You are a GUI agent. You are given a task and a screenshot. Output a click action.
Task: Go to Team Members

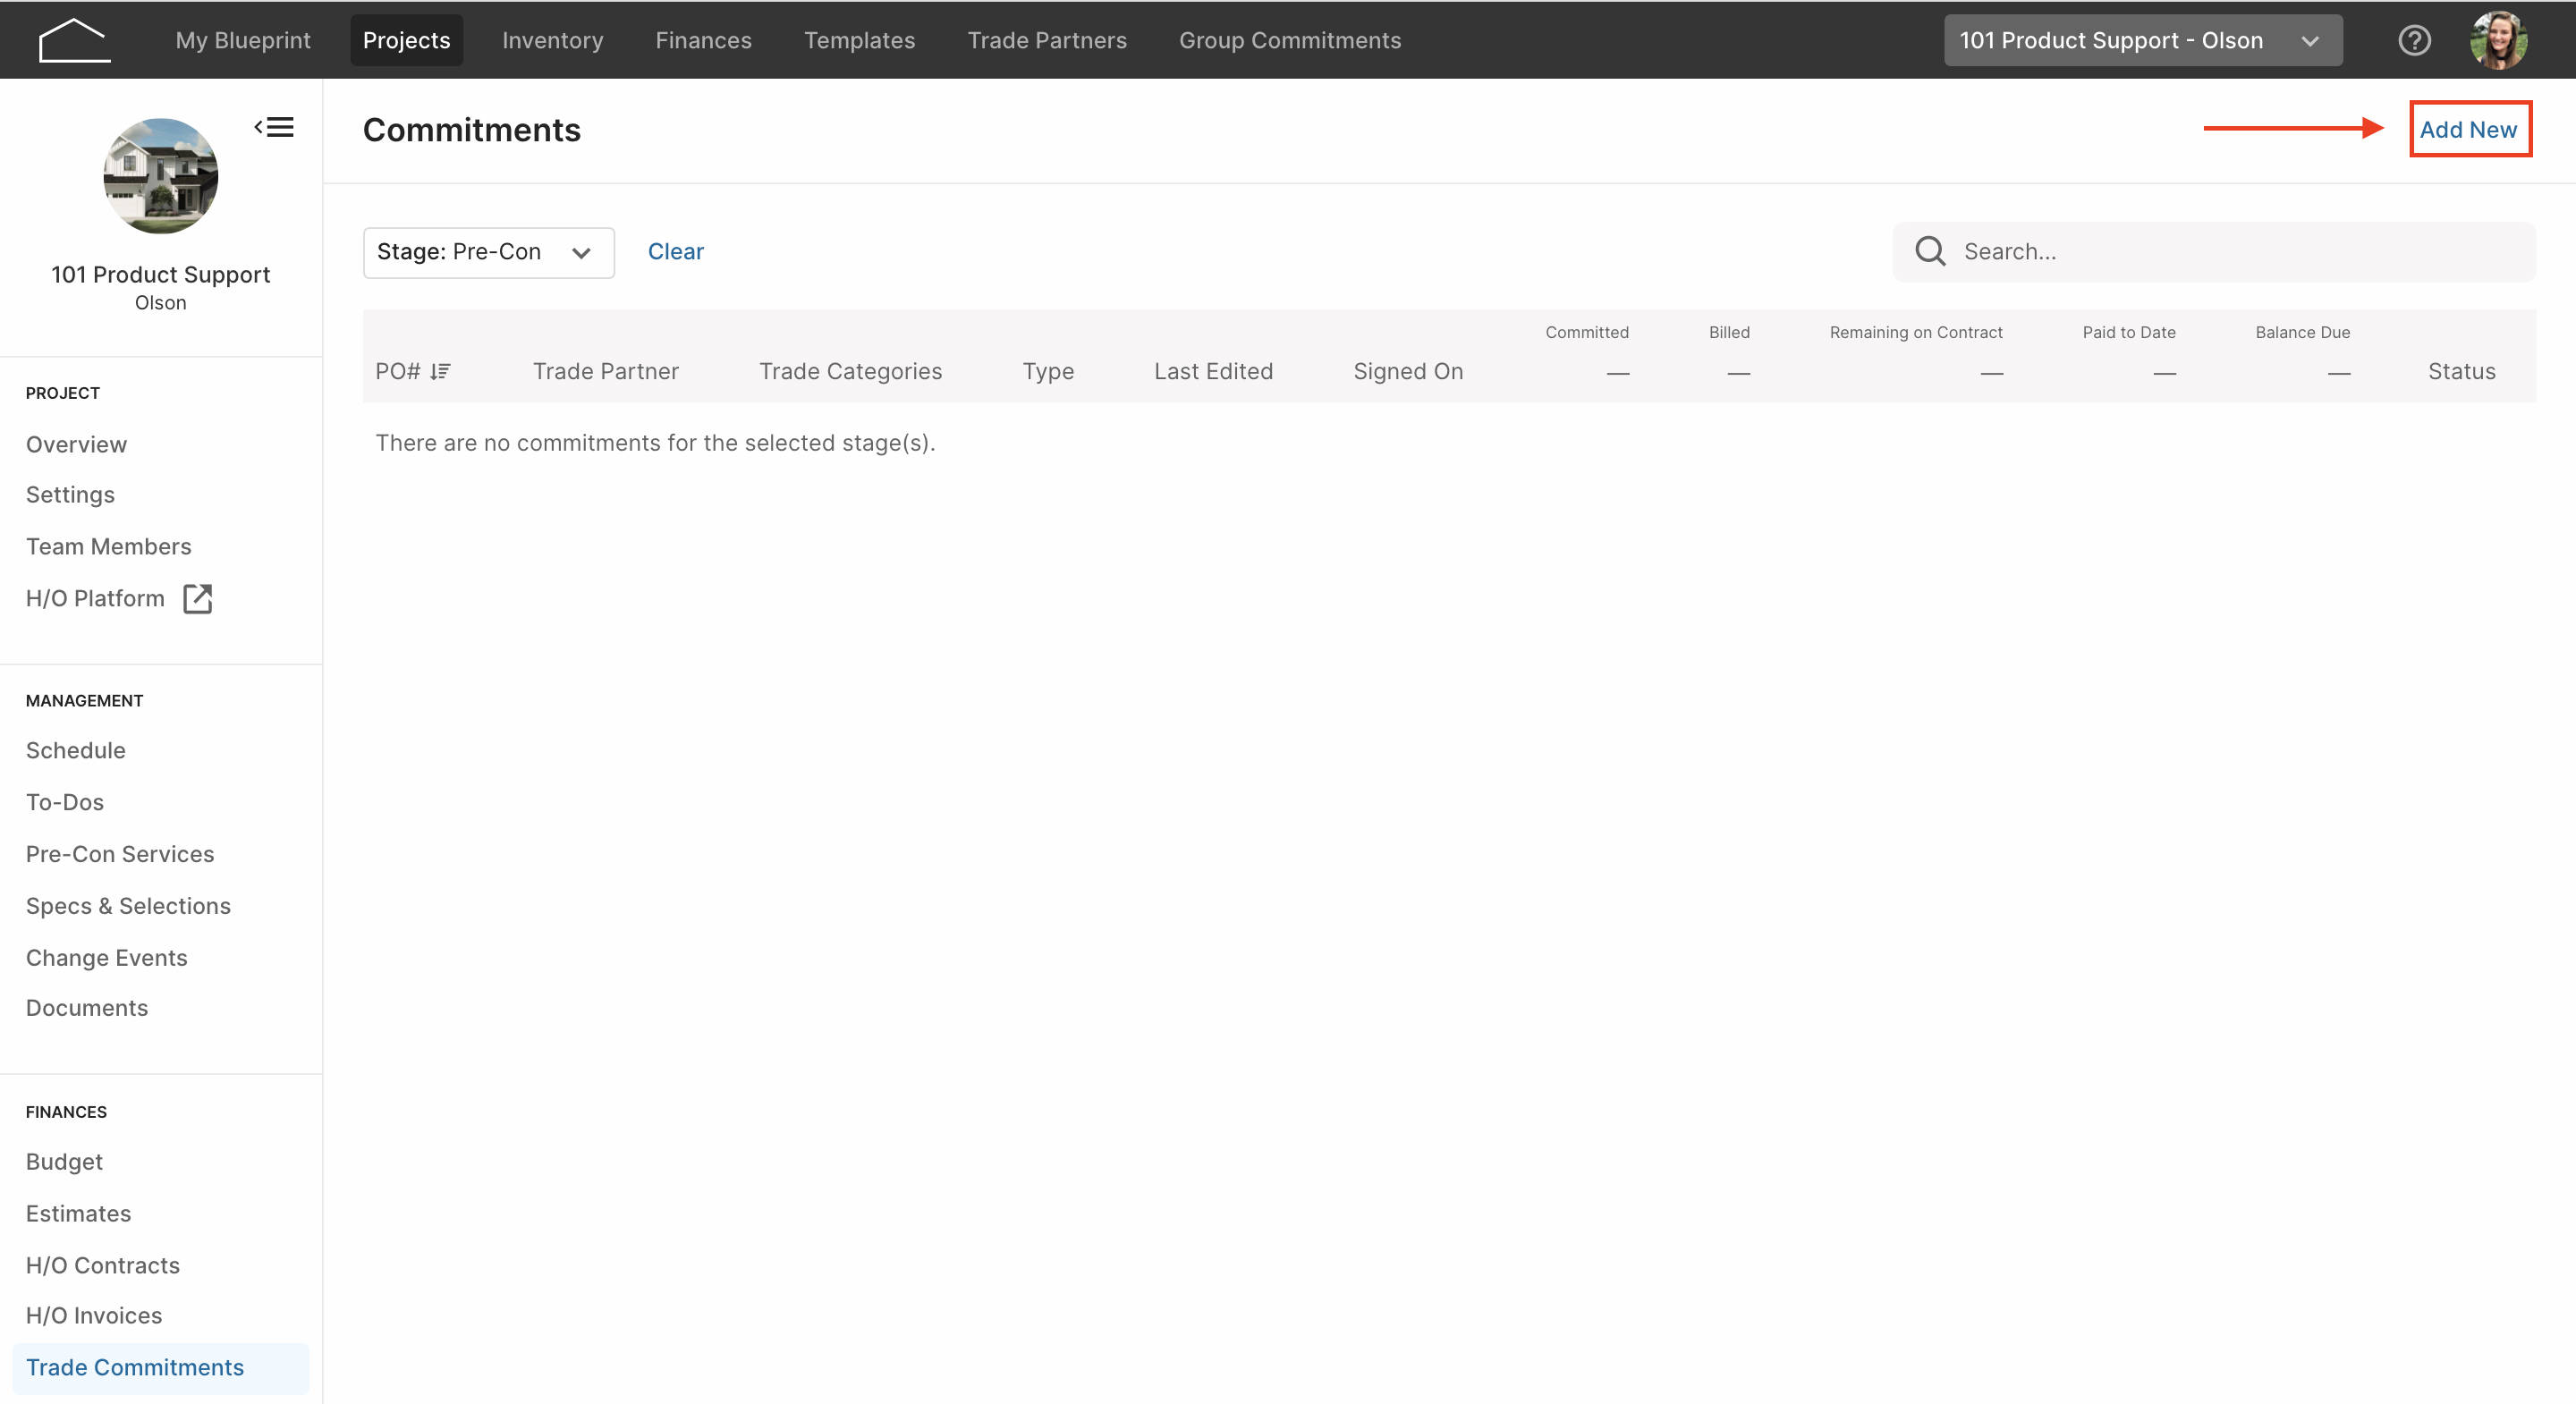(x=108, y=546)
